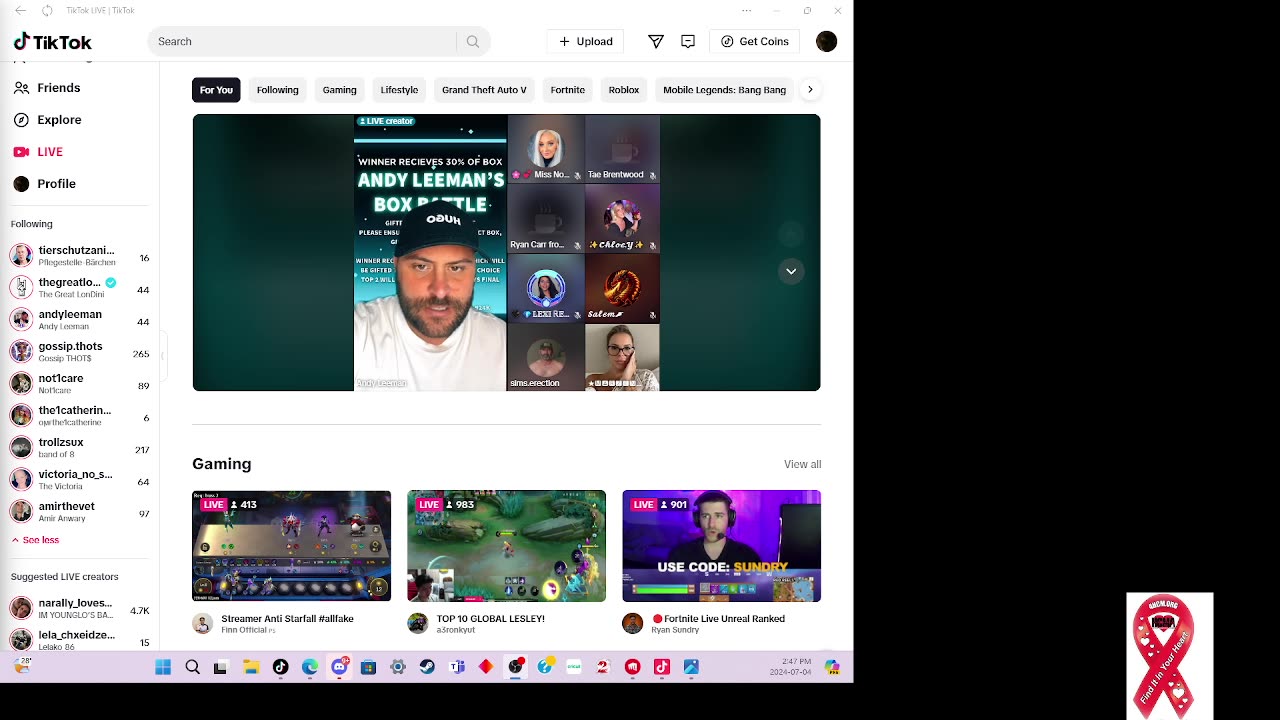
Task: Reload the TikTok page
Action: tap(47, 10)
